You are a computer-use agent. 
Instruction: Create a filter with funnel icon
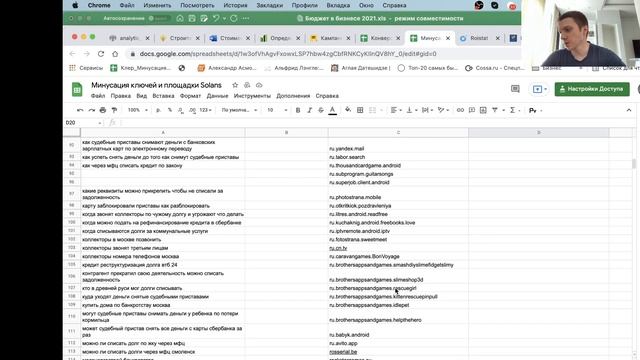495,110
